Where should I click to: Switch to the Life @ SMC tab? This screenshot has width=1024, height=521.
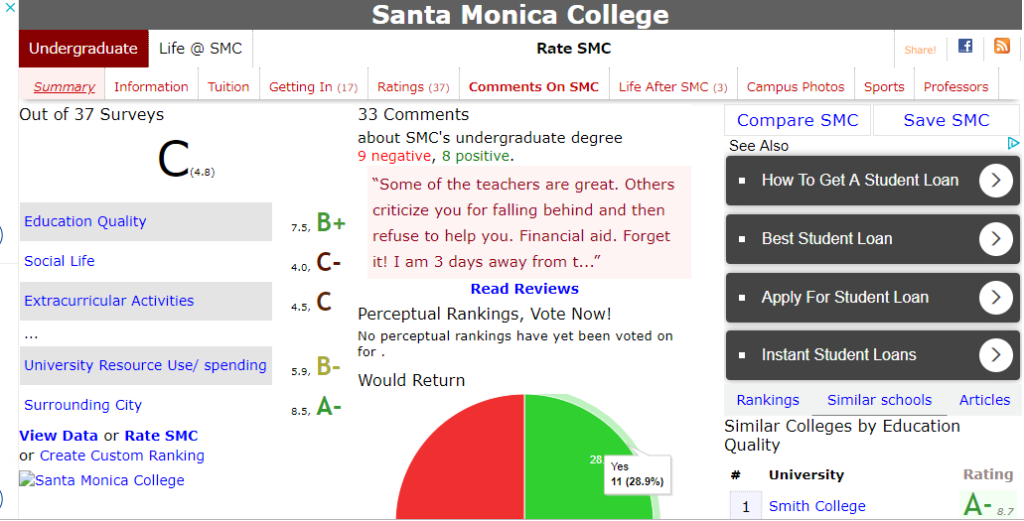coord(200,48)
